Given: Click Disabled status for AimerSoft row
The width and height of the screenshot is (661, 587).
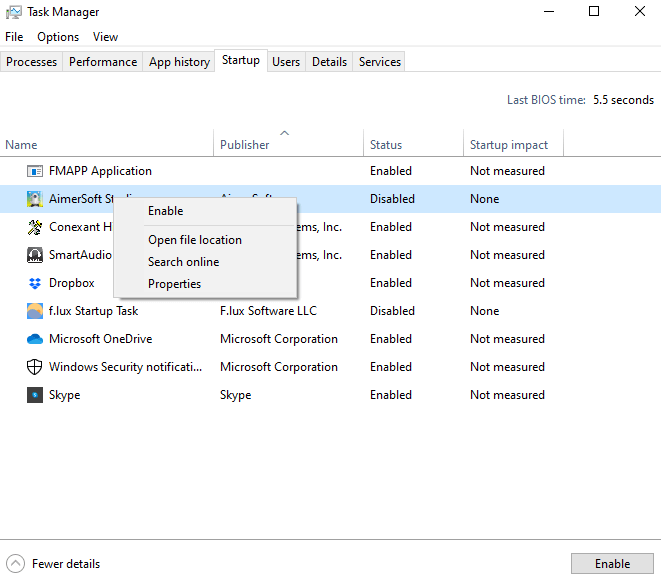Looking at the screenshot, I should (x=392, y=199).
